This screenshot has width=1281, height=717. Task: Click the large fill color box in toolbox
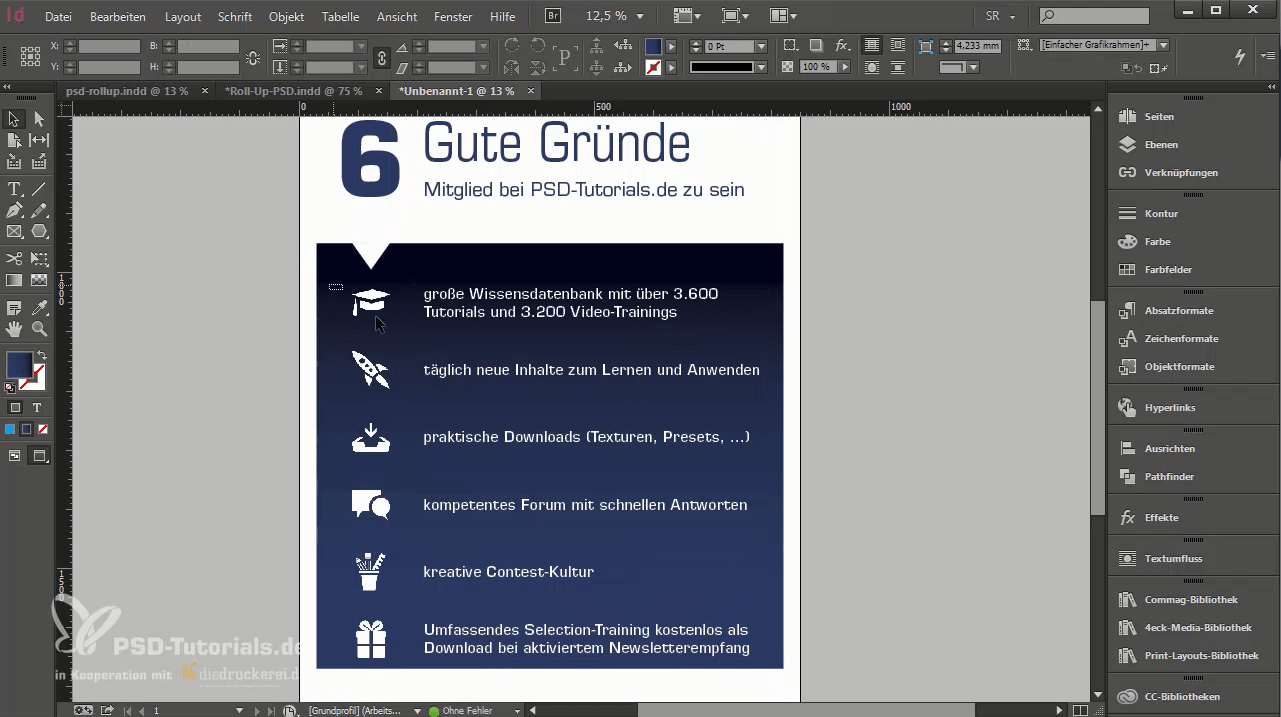tap(19, 366)
